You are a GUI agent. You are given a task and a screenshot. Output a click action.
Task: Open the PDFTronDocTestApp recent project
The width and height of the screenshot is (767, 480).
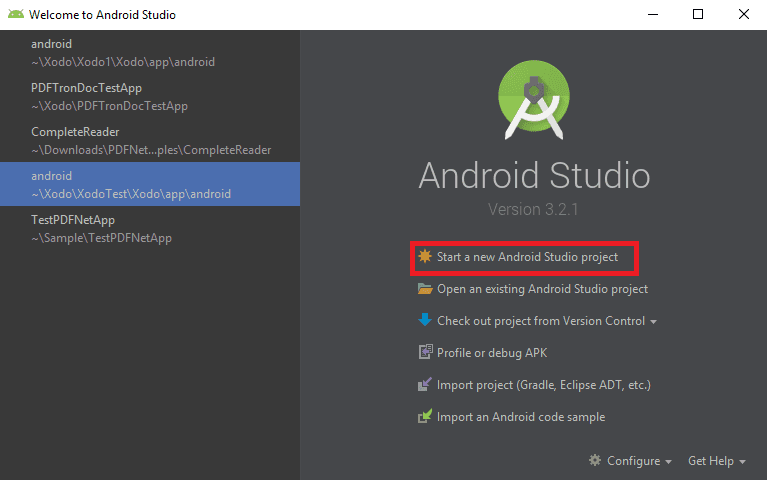point(110,96)
